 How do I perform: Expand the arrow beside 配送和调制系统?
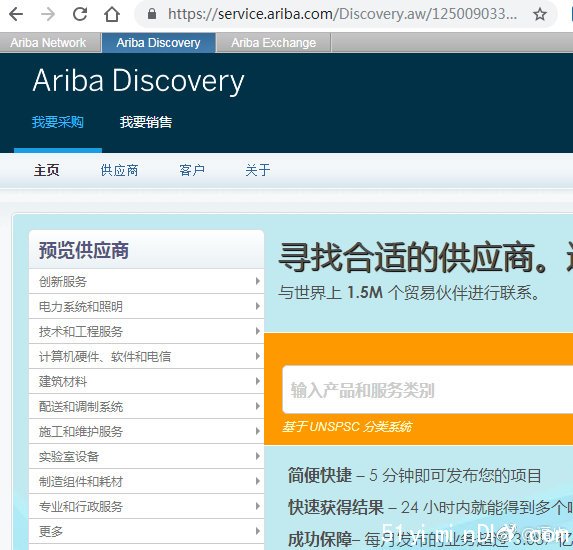(258, 406)
